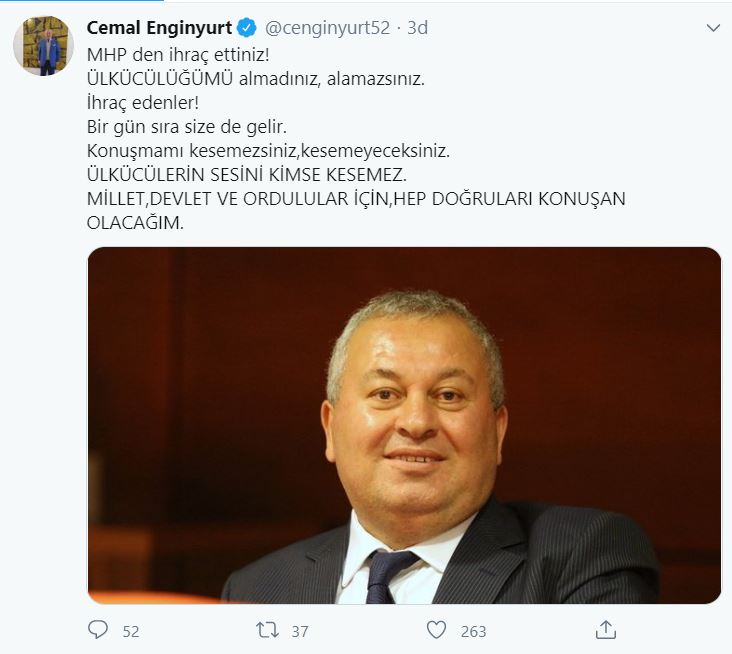Click the line starting 'Konuşmamı kesemezsiniz'

click(268, 151)
